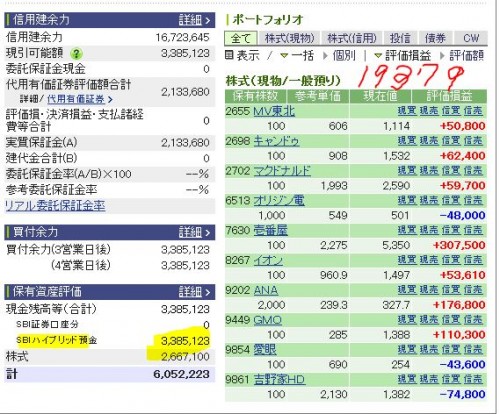This screenshot has height=414, width=500.
Task: Open 詳細 for 信用建余力 panel
Action: point(194,20)
